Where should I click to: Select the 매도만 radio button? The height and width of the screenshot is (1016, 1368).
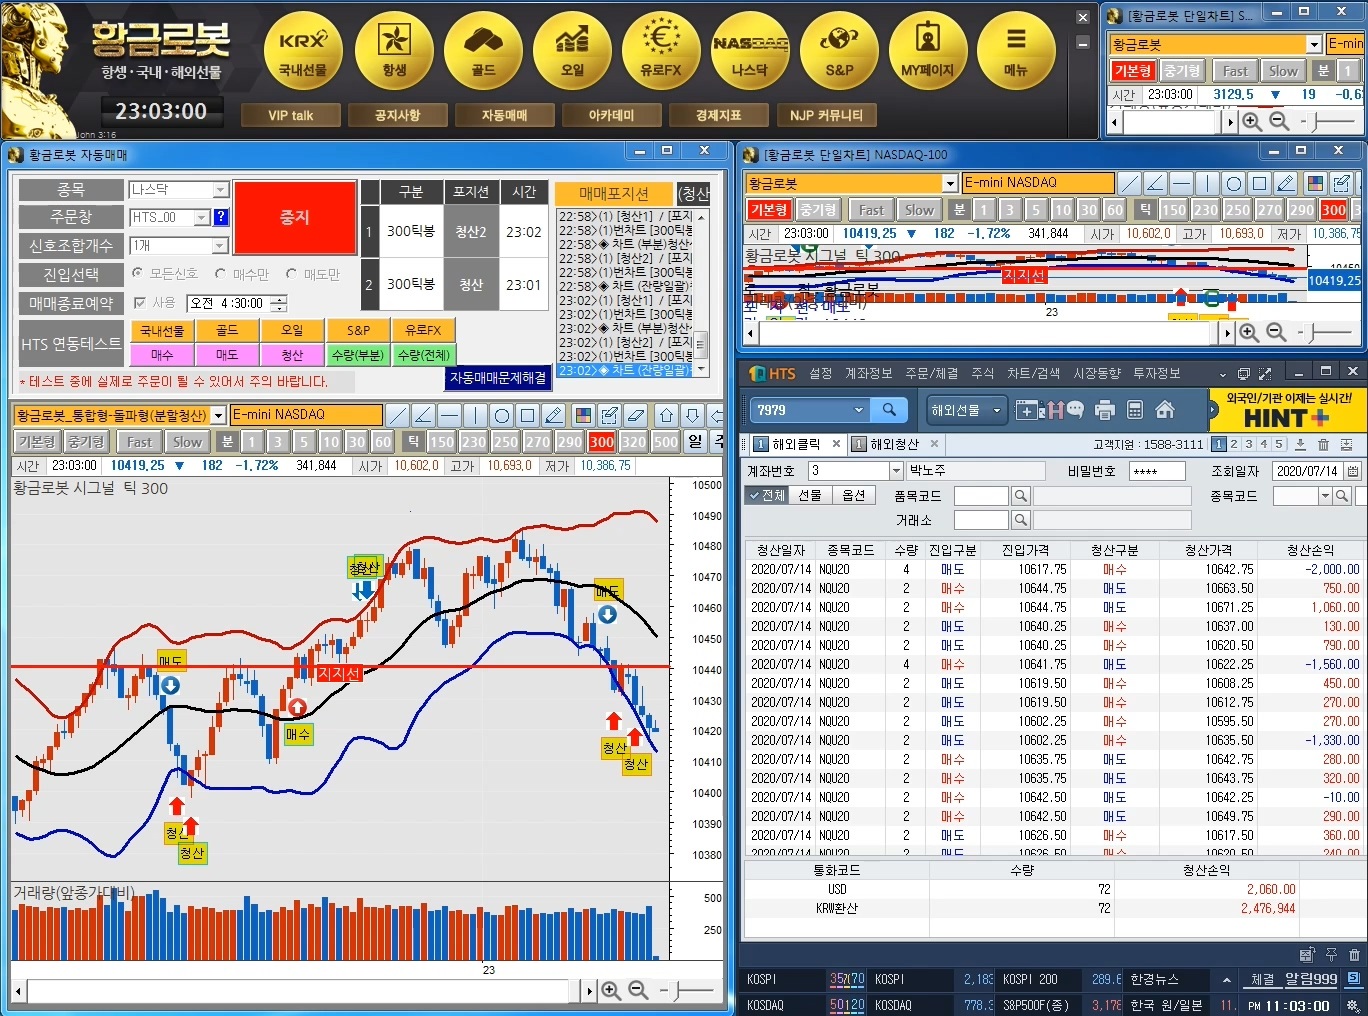[x=292, y=273]
